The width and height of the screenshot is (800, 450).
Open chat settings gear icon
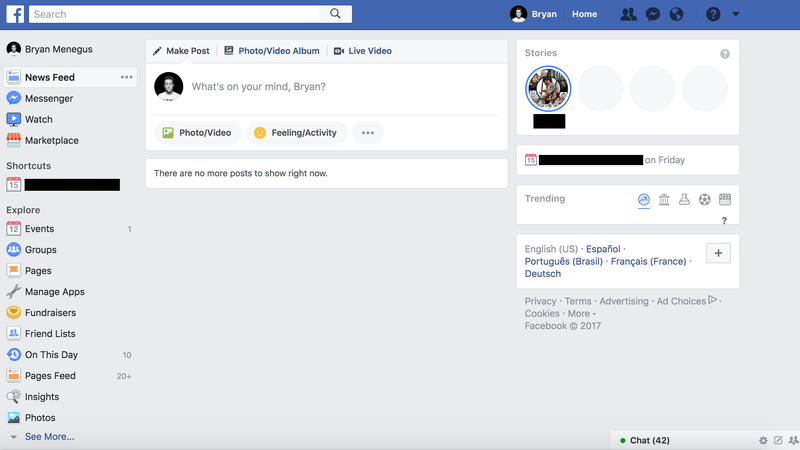pos(763,440)
